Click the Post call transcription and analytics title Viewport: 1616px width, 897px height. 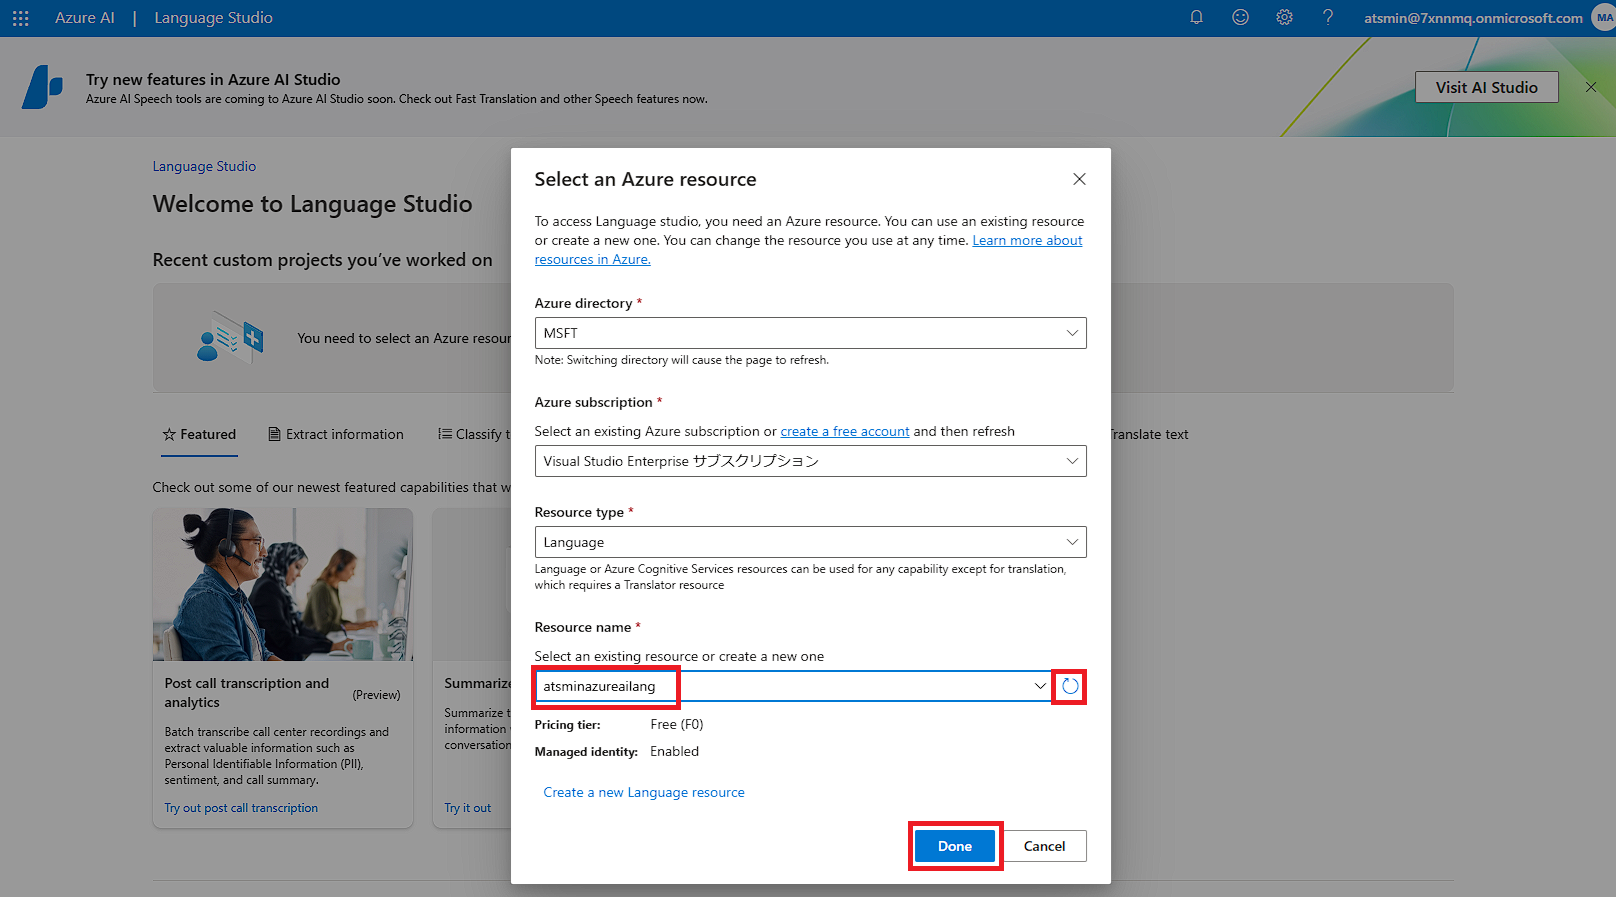point(247,693)
